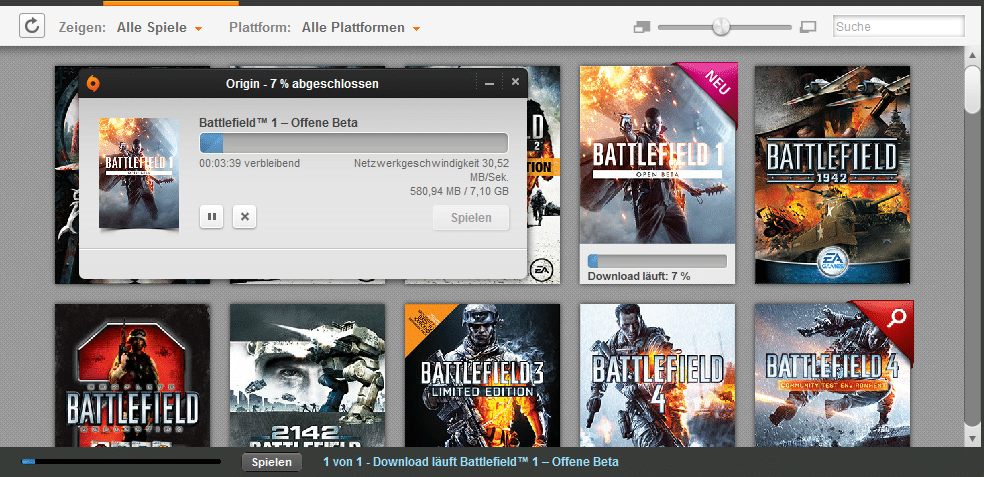Click the Origin logo in download window
Viewport: 984px width, 477px height.
click(94, 83)
